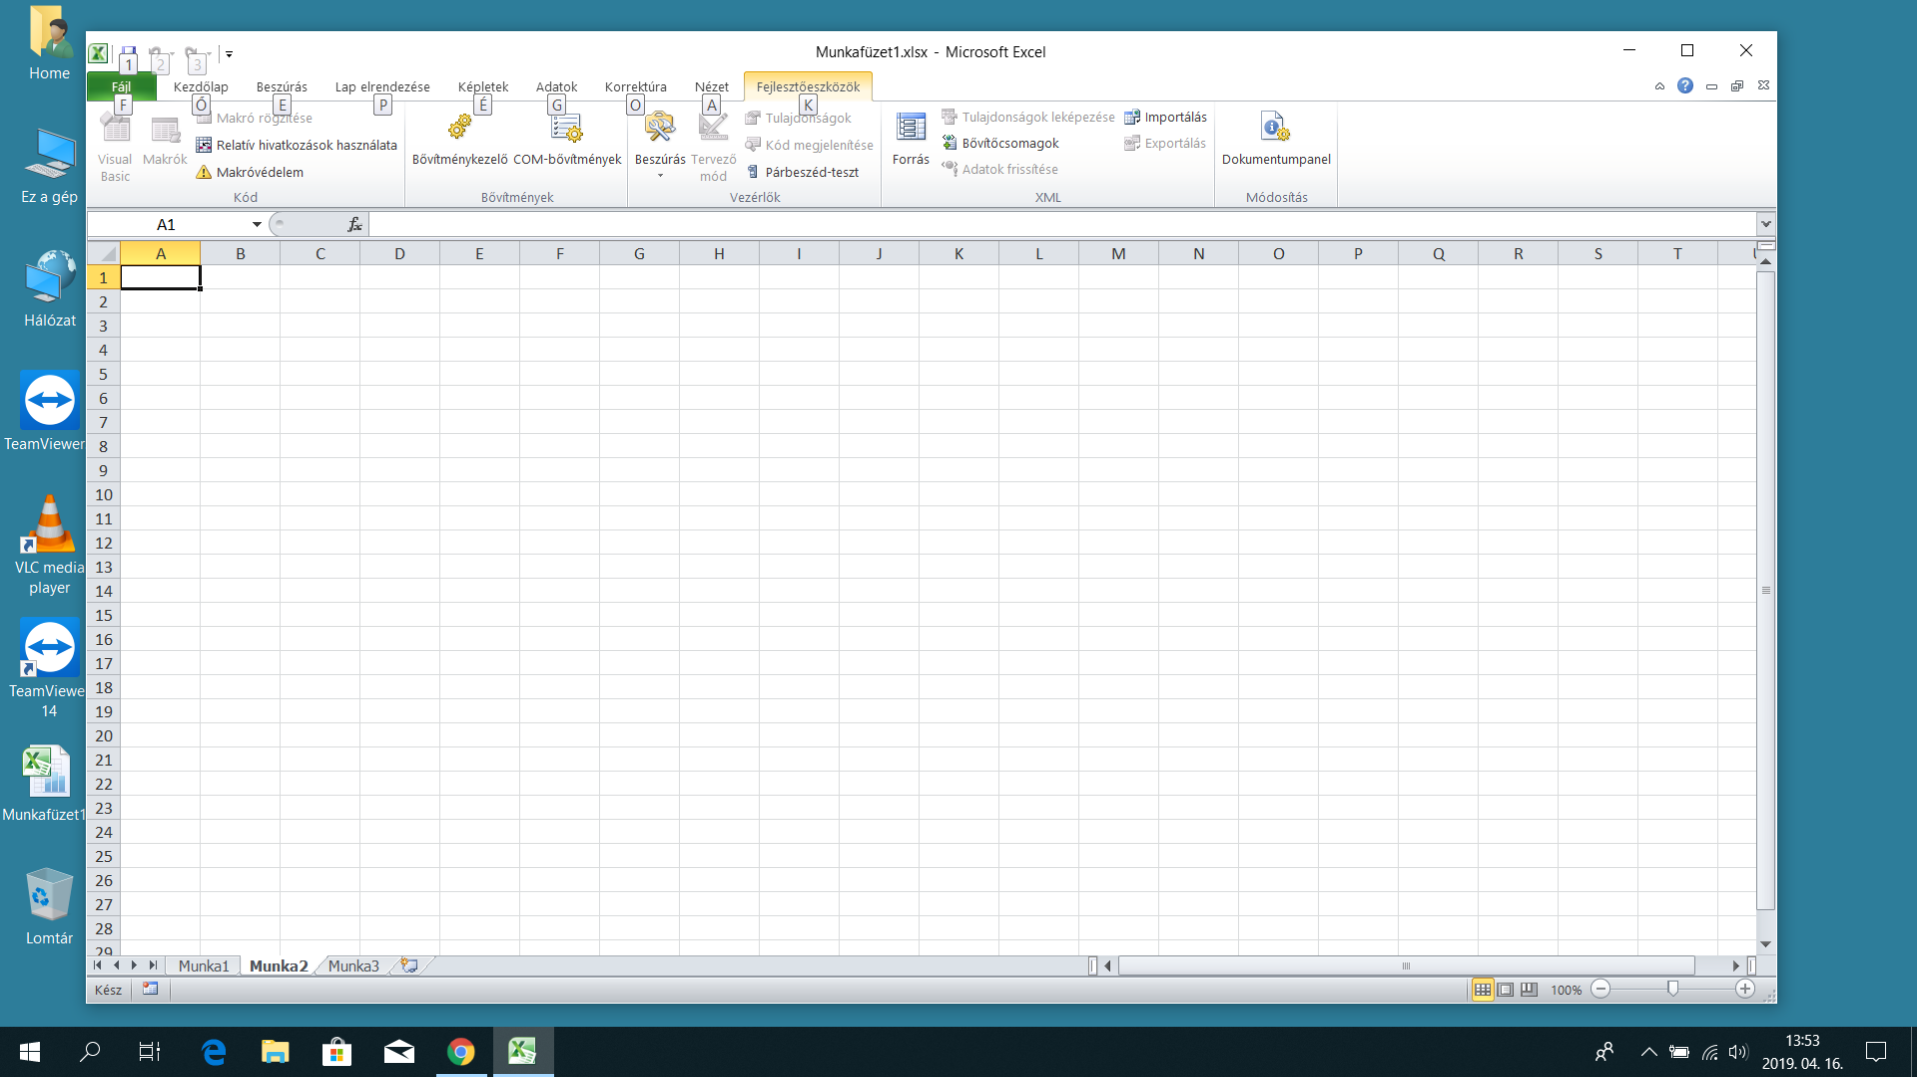Switch to the Képletek tab
1920x1080 pixels.
click(x=483, y=87)
